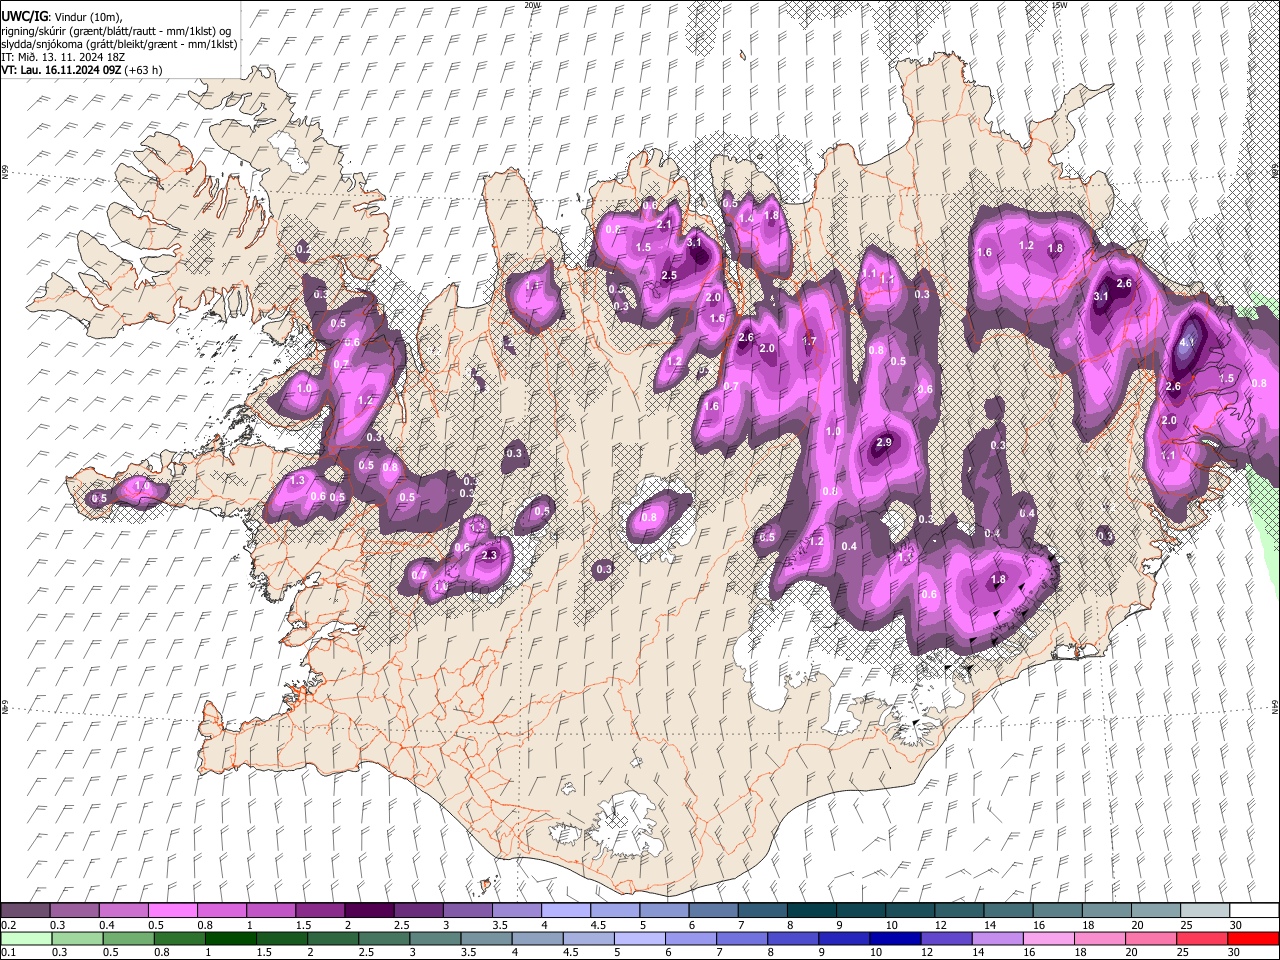Click the 'slydda/snjókoma' description line
Screen dimensions: 1280x960
pos(119,44)
